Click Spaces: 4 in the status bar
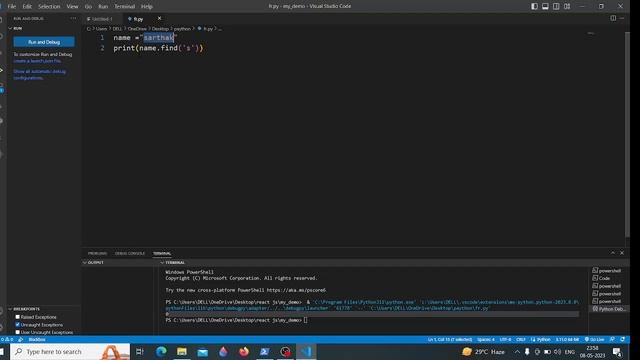The height and width of the screenshot is (360, 640). pos(486,340)
